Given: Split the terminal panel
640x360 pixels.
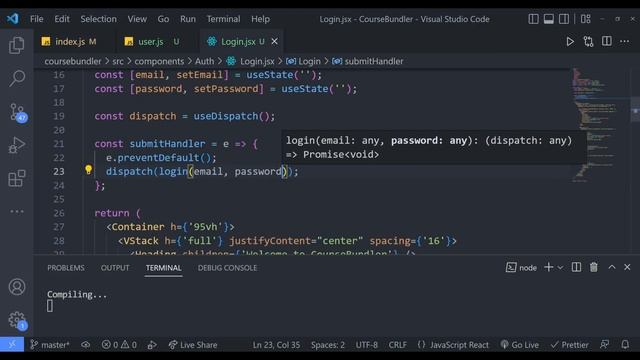Looking at the screenshot, I should point(576,267).
